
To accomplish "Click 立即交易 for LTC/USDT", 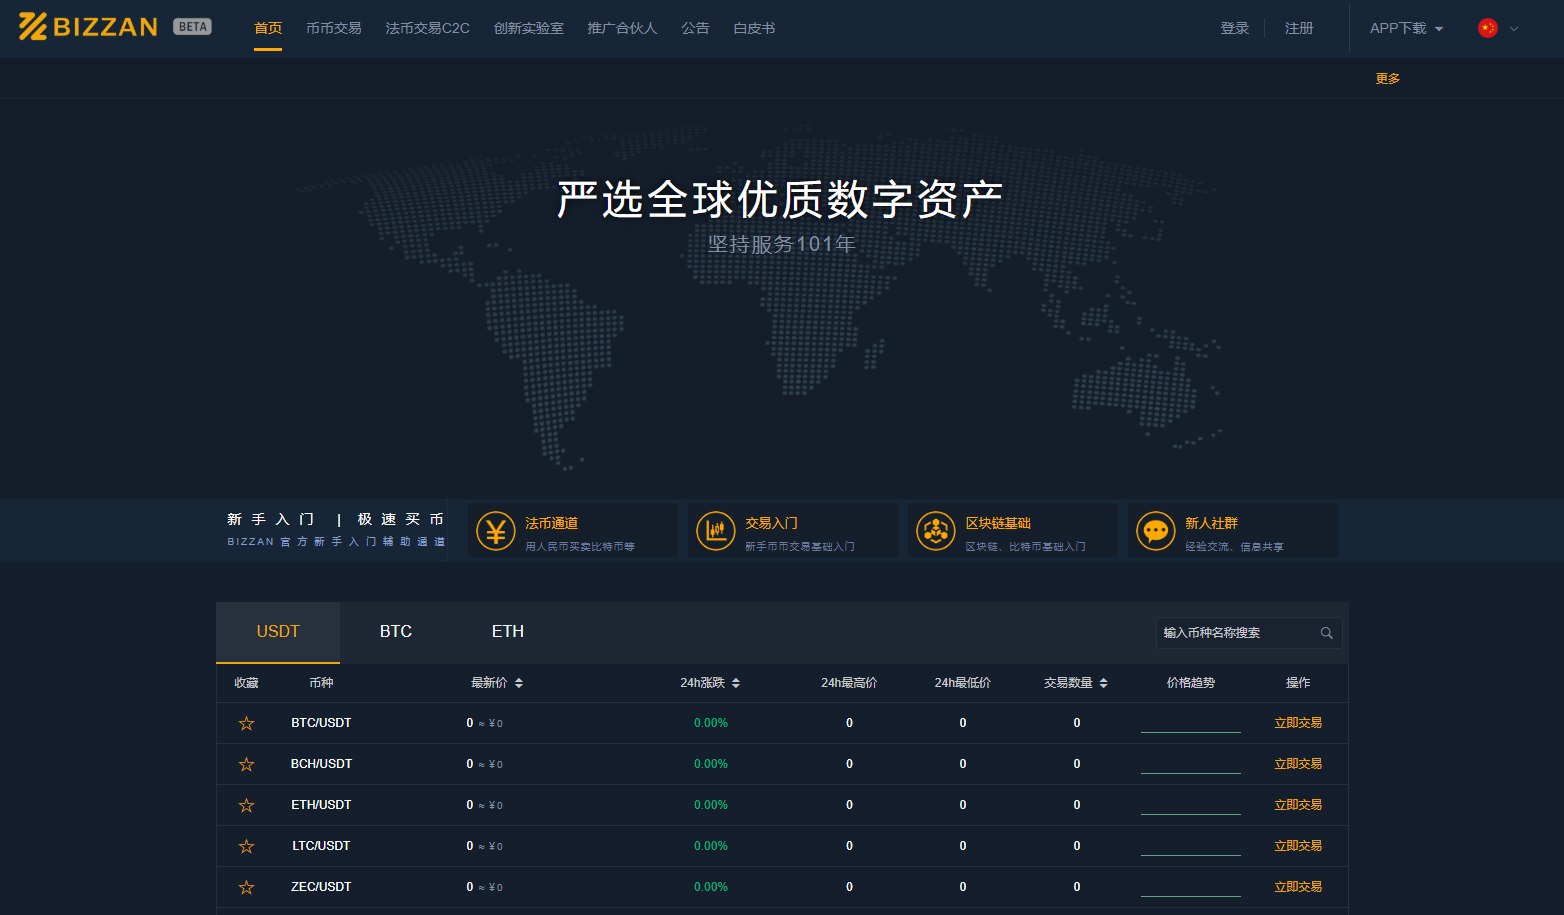I will click(1298, 846).
